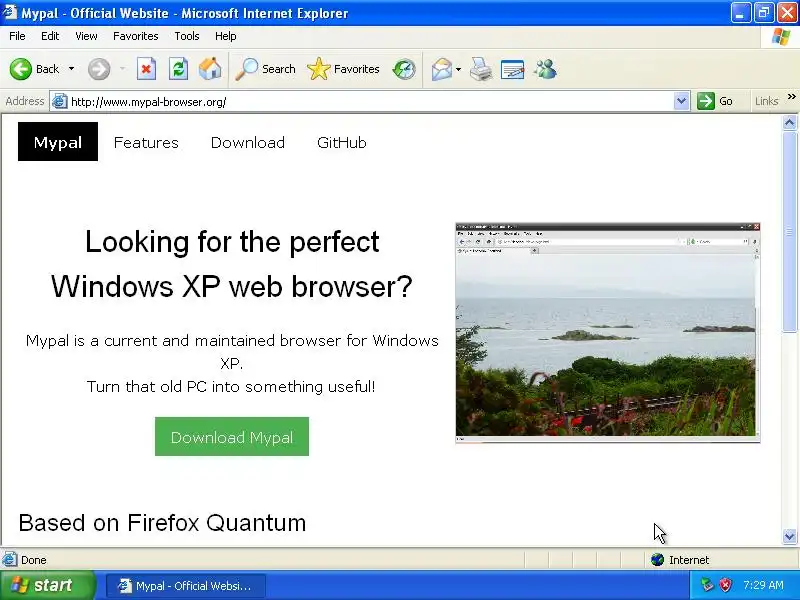This screenshot has width=800, height=600.
Task: Click the 'Looking for the perfect' headline
Action: (x=232, y=242)
